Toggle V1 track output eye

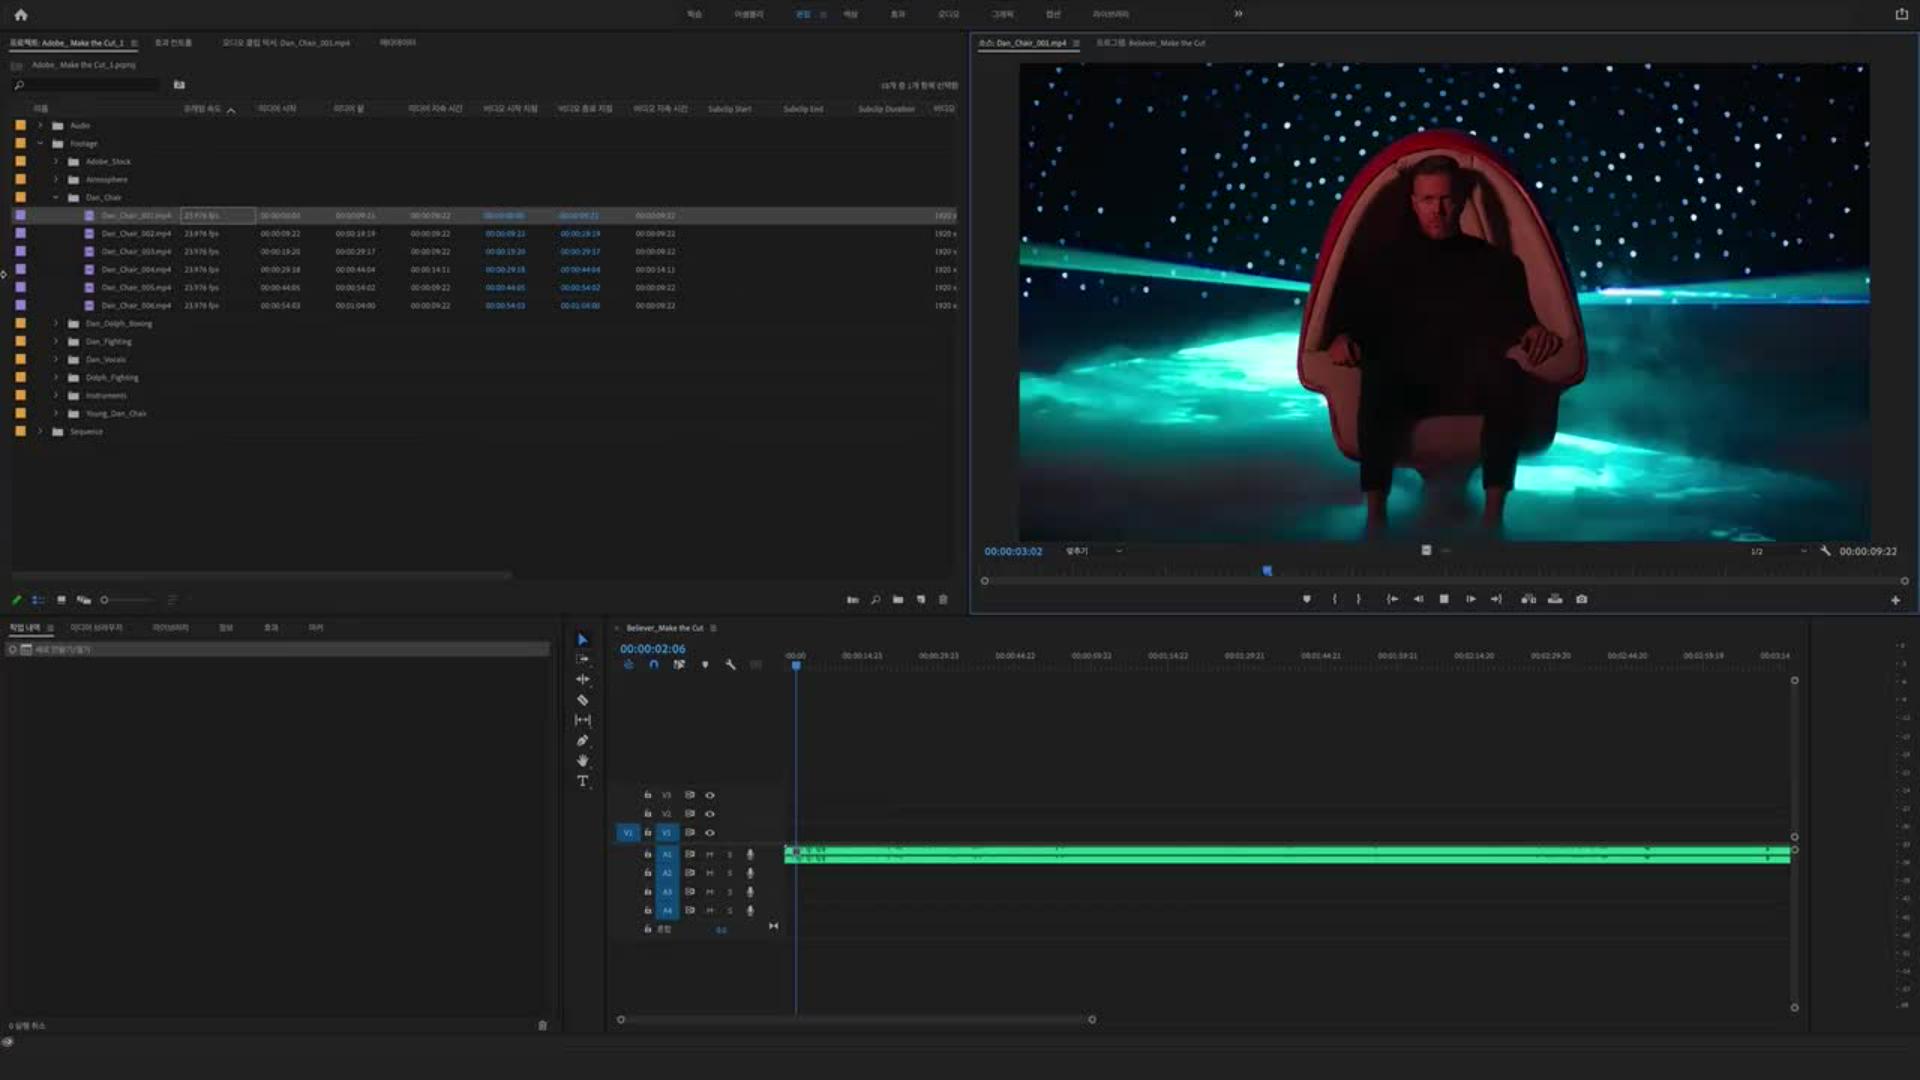tap(710, 833)
